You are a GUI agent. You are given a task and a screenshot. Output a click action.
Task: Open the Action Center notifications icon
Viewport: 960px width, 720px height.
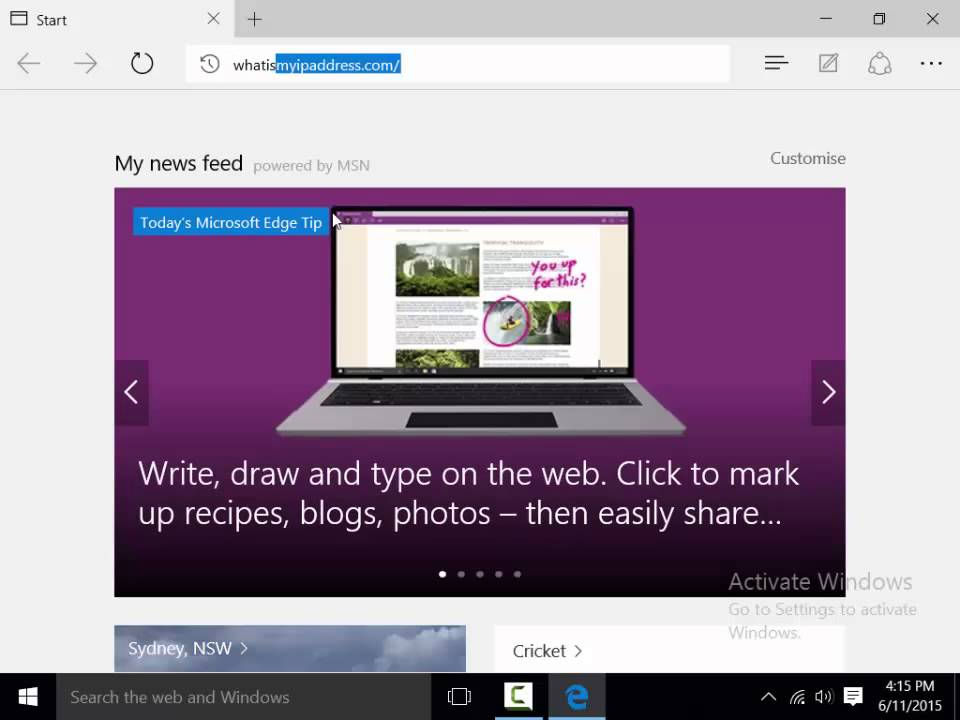tap(853, 697)
